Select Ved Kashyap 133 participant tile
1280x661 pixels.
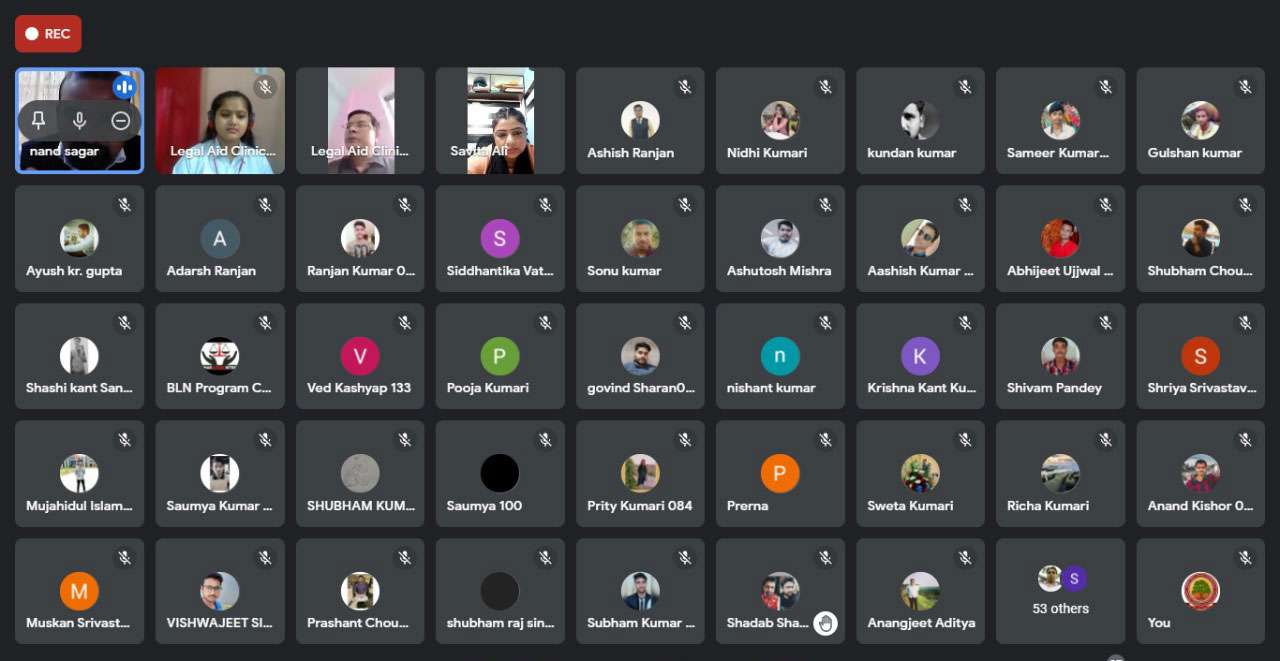[360, 356]
